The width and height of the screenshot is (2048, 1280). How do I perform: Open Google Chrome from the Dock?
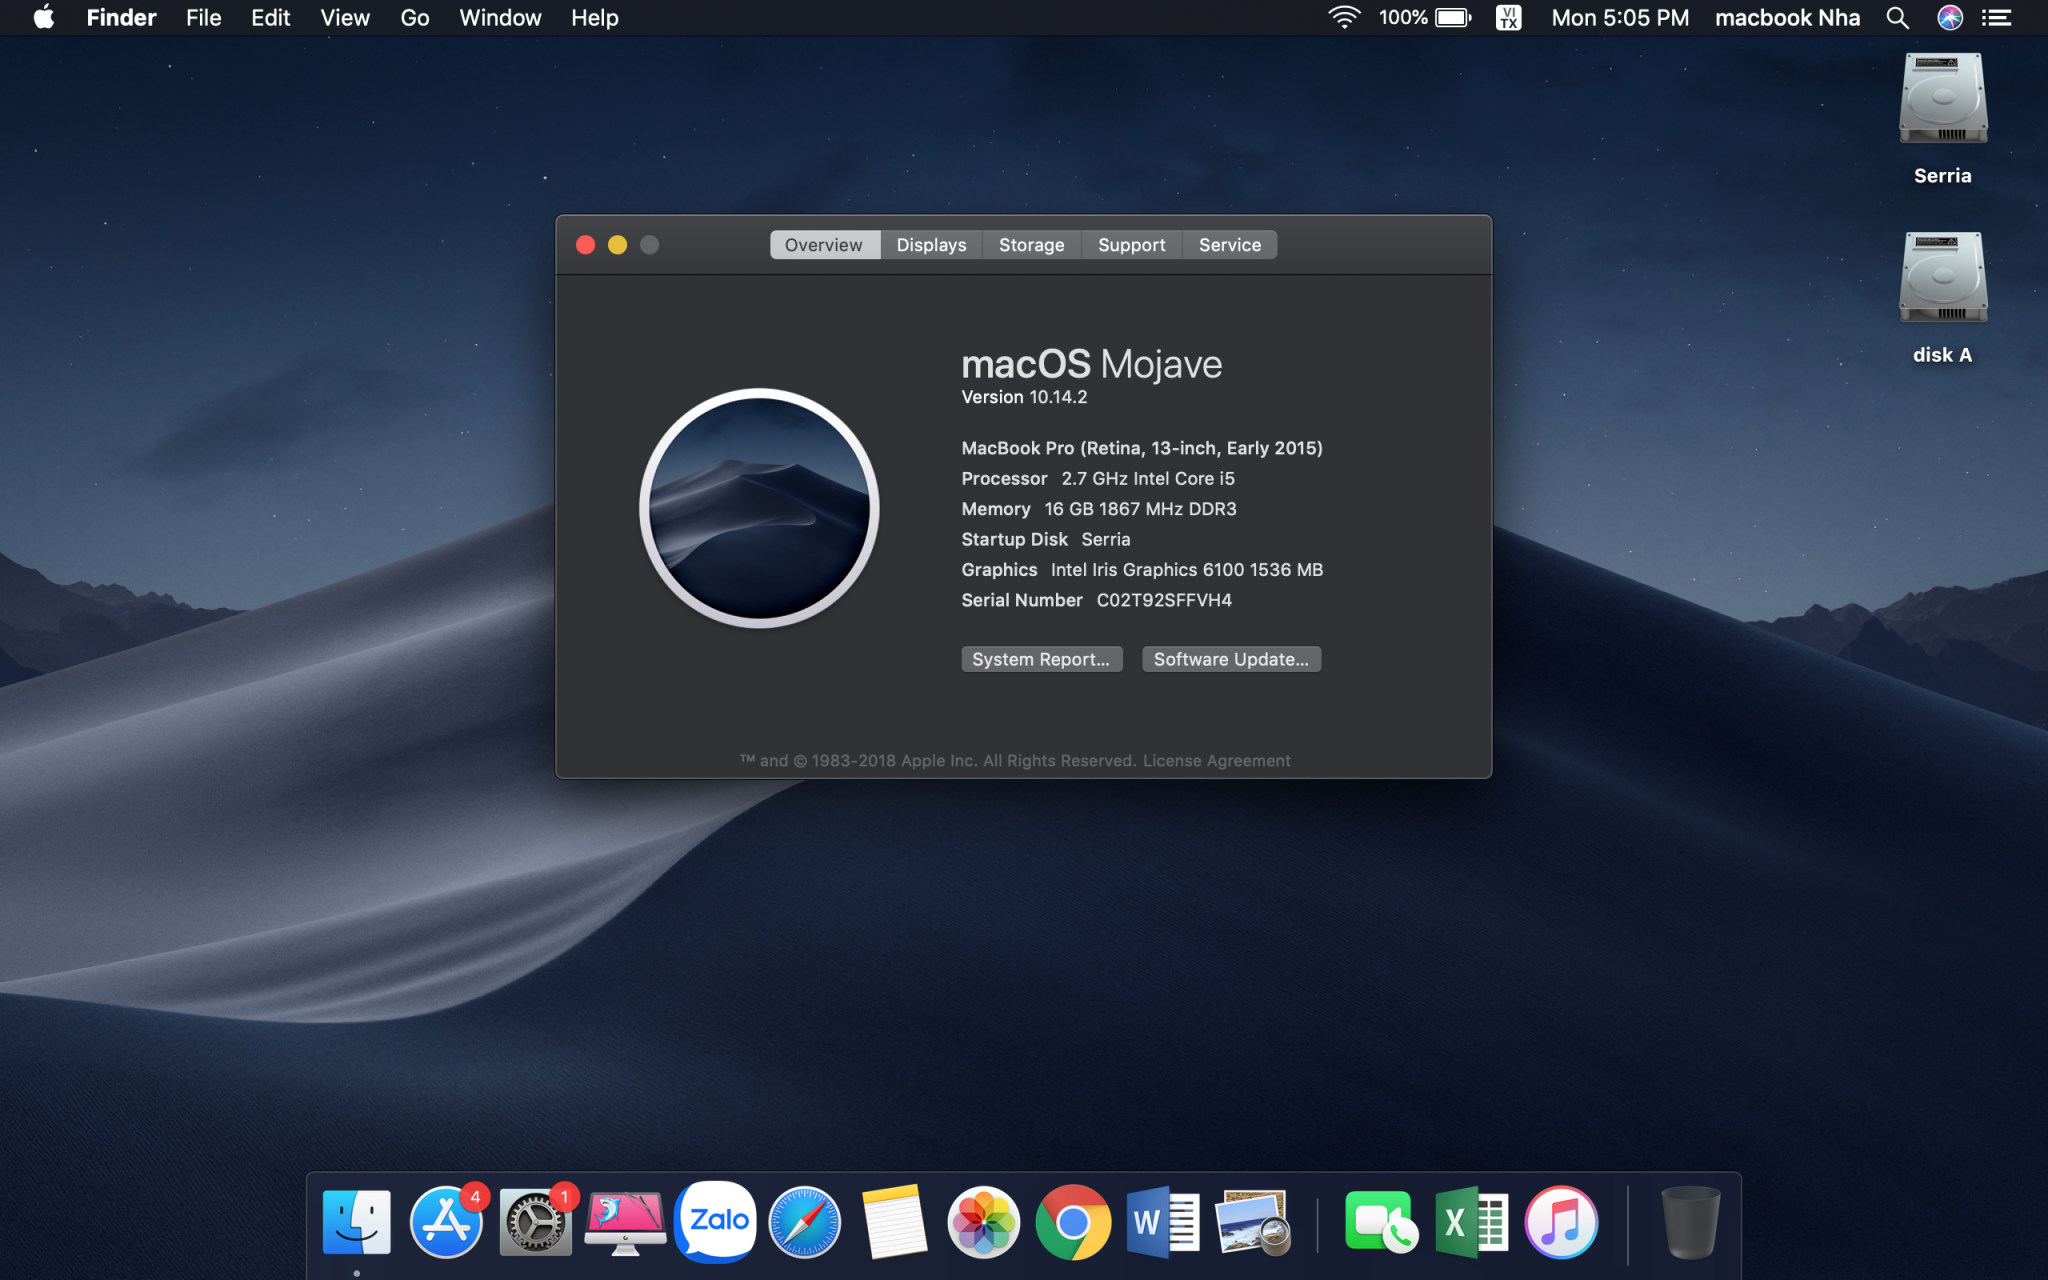(x=1073, y=1222)
